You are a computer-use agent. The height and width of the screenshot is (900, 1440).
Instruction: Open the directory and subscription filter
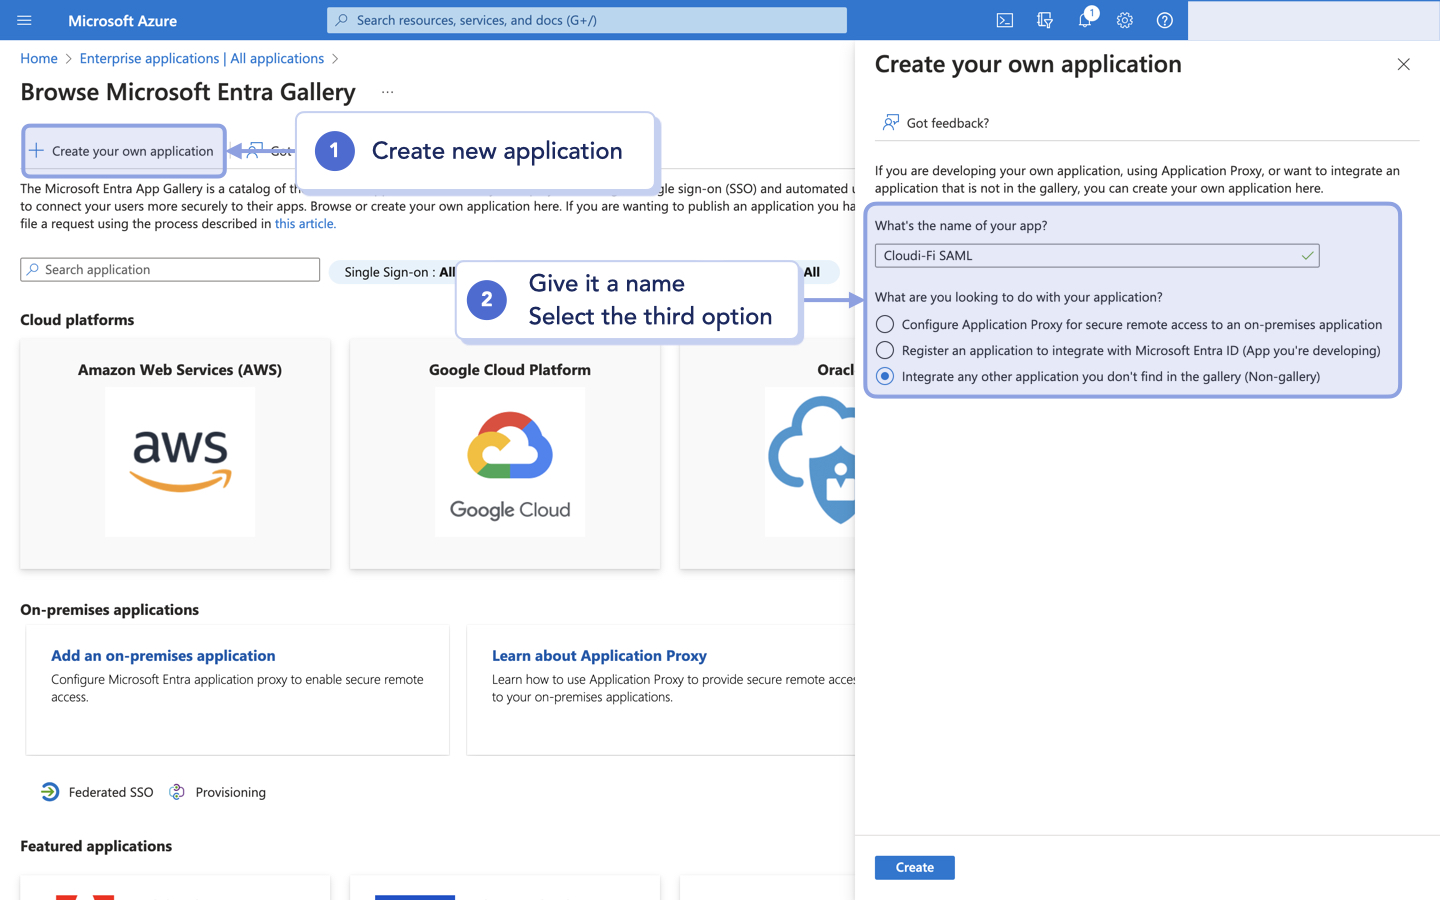coord(1044,20)
